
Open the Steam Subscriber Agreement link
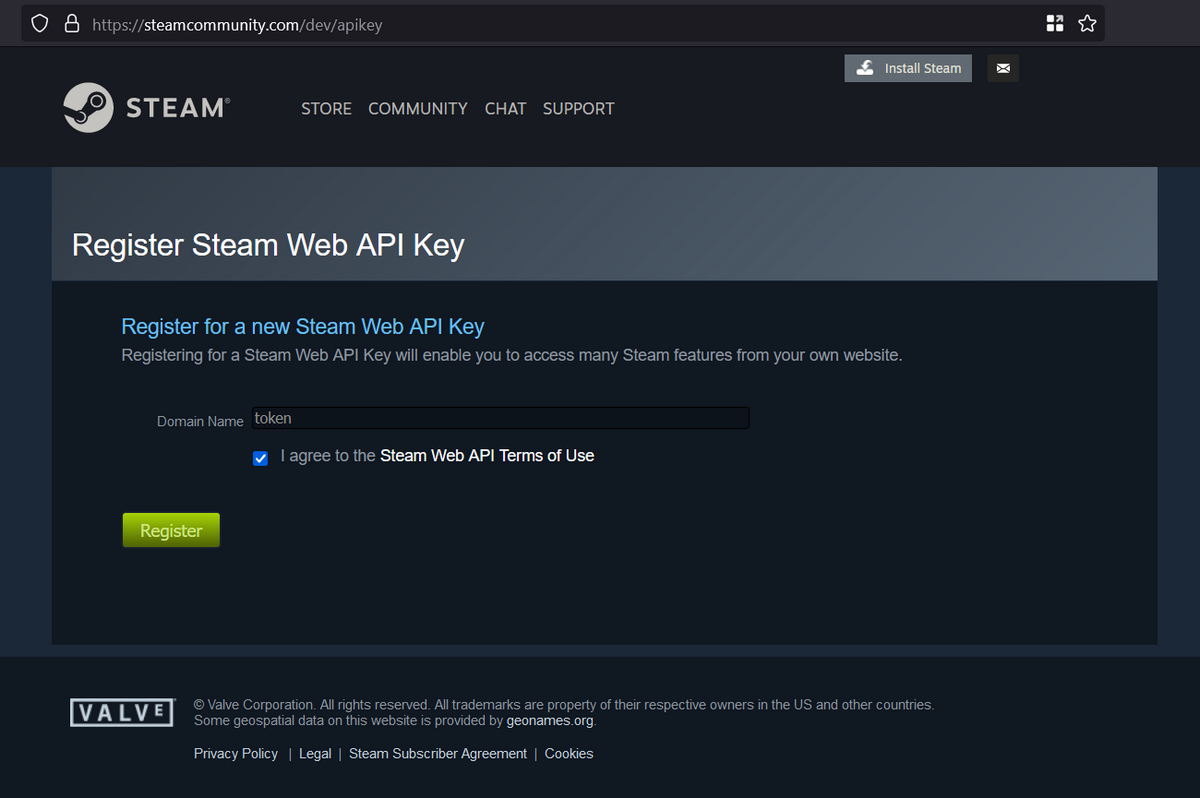[437, 754]
